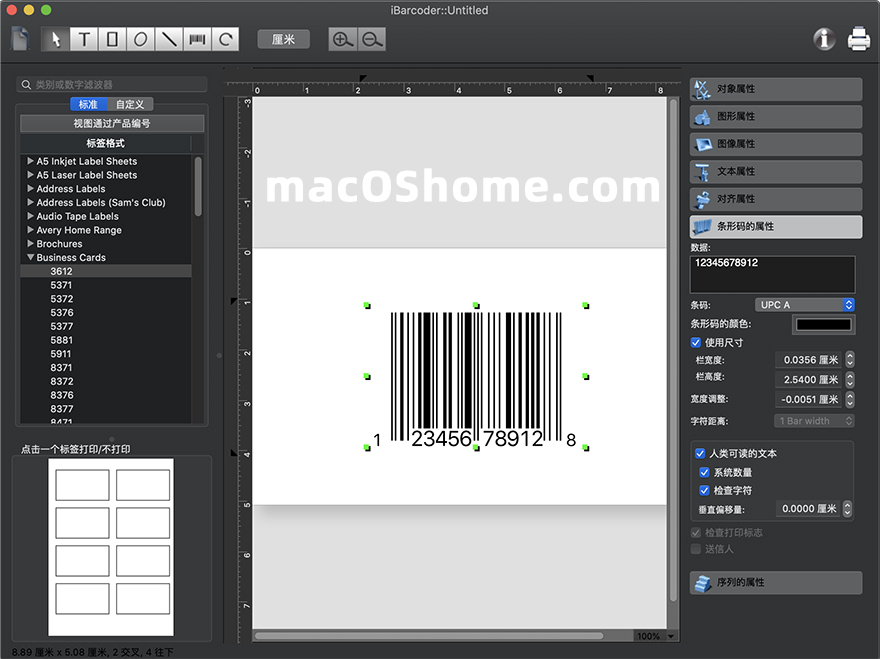The height and width of the screenshot is (659, 880).
Task: Click the rotate tool icon
Action: coord(226,39)
